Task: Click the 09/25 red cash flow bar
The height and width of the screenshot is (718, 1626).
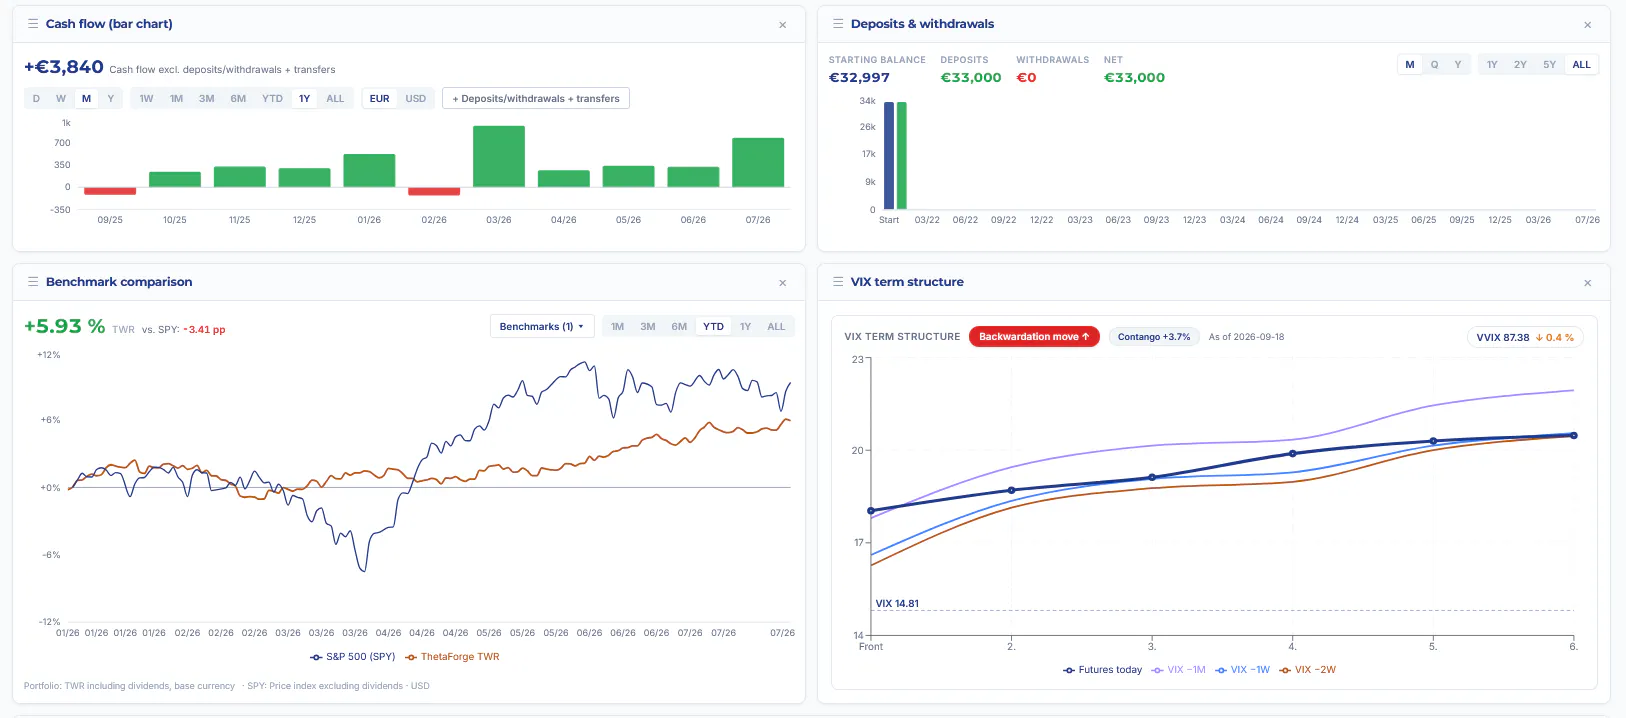Action: pyautogui.click(x=110, y=191)
